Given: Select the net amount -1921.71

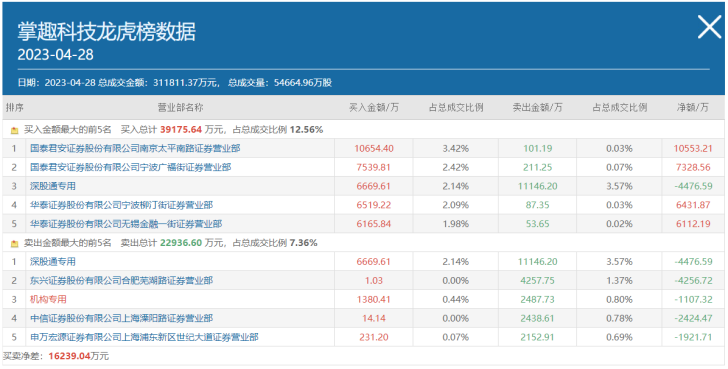Looking at the screenshot, I should [x=693, y=337].
